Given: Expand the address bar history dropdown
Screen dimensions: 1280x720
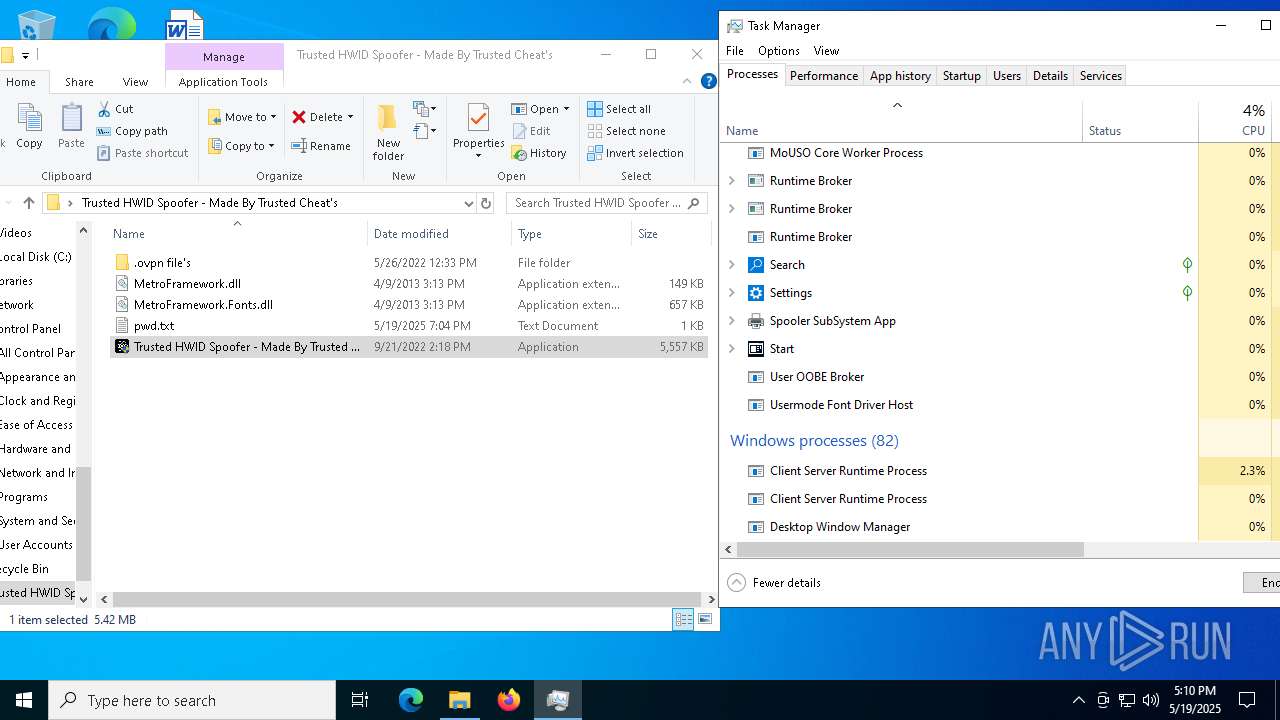Looking at the screenshot, I should (468, 203).
